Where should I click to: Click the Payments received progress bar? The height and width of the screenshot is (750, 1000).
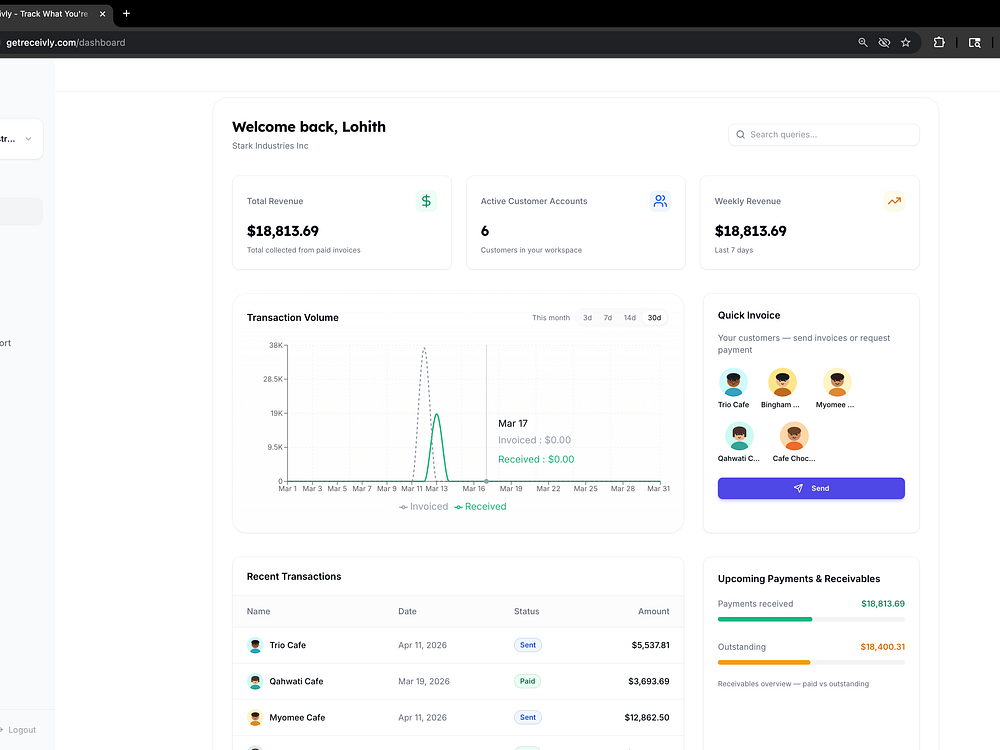[811, 619]
